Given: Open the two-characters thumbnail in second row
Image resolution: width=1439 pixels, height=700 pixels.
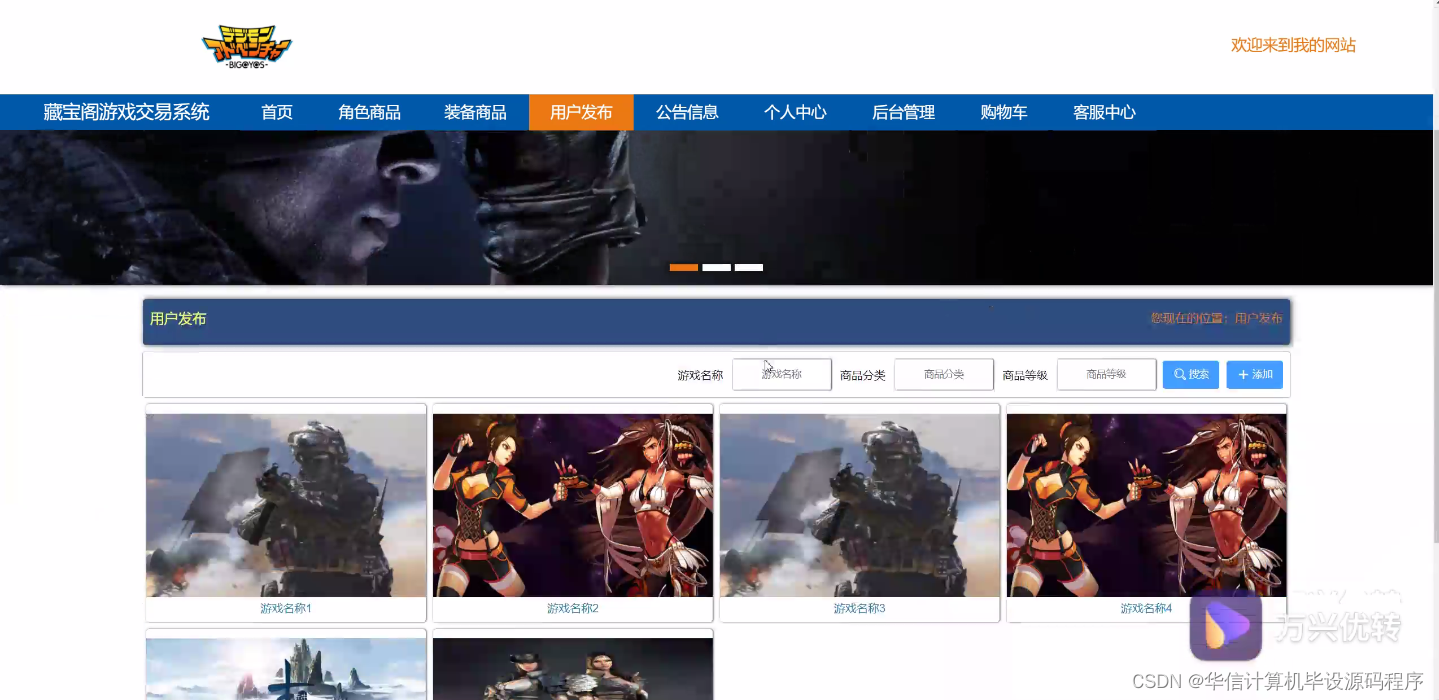Looking at the screenshot, I should click(573, 669).
